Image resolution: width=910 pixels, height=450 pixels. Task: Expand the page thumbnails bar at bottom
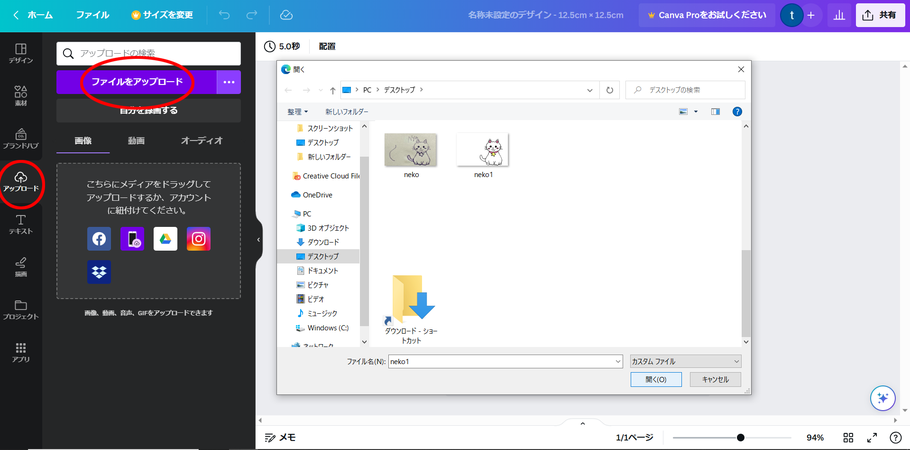[x=583, y=424]
